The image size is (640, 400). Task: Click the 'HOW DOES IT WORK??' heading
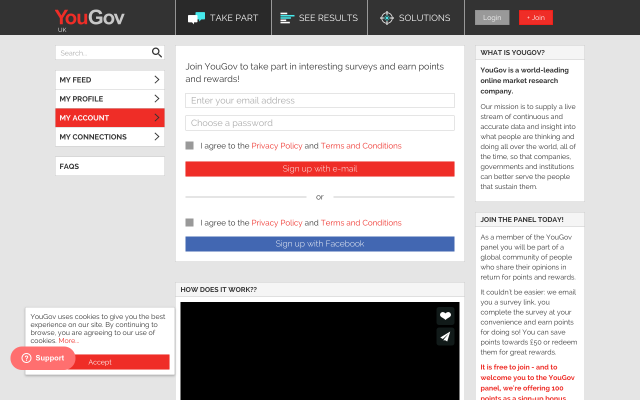(218, 289)
